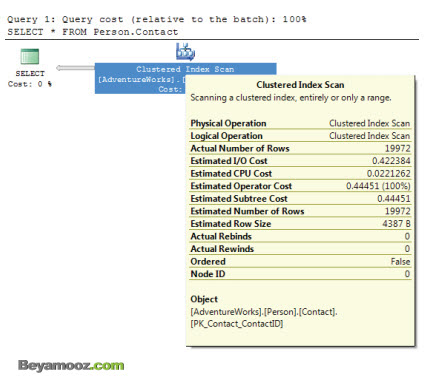
Task: Click the description 'Scanning a clustered index, entirely or only a range.'
Action: 291,98
